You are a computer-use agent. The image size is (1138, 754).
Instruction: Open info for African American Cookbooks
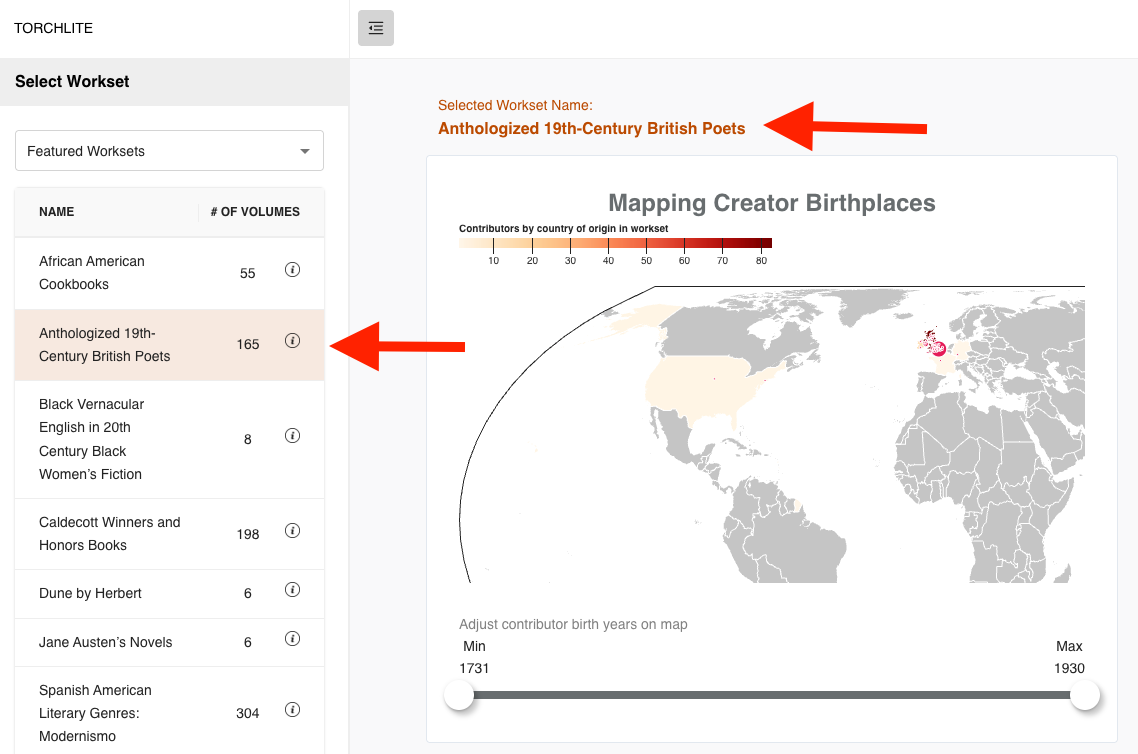[292, 270]
